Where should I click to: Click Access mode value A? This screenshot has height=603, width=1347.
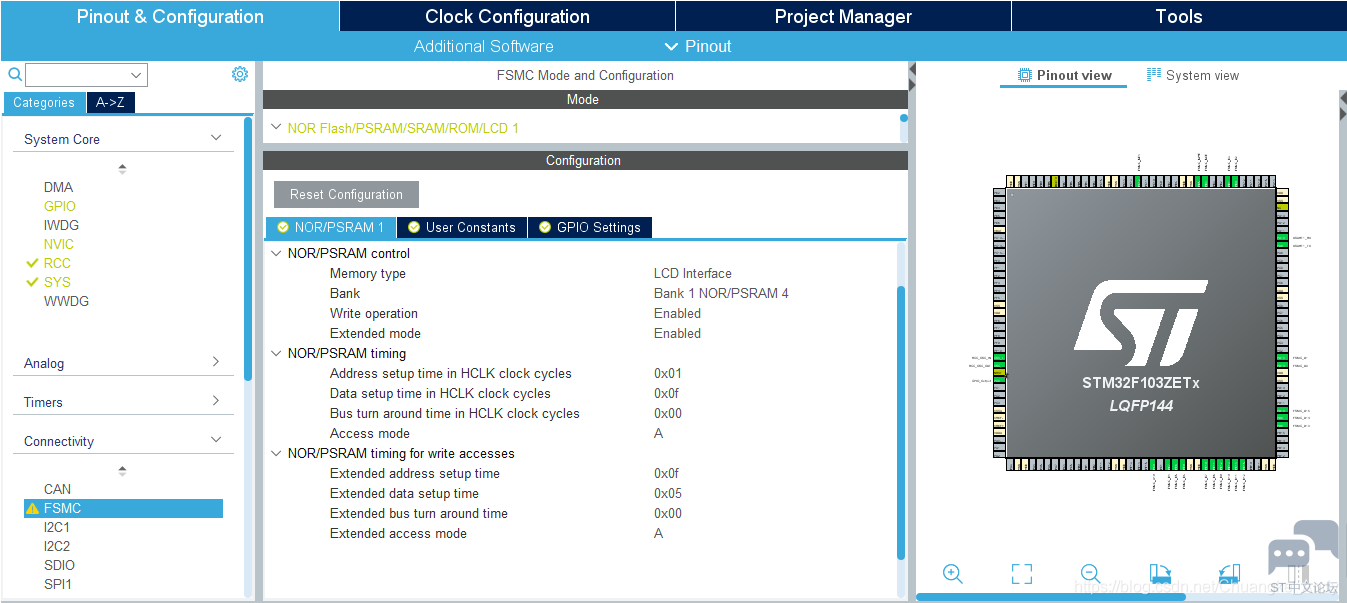point(659,433)
